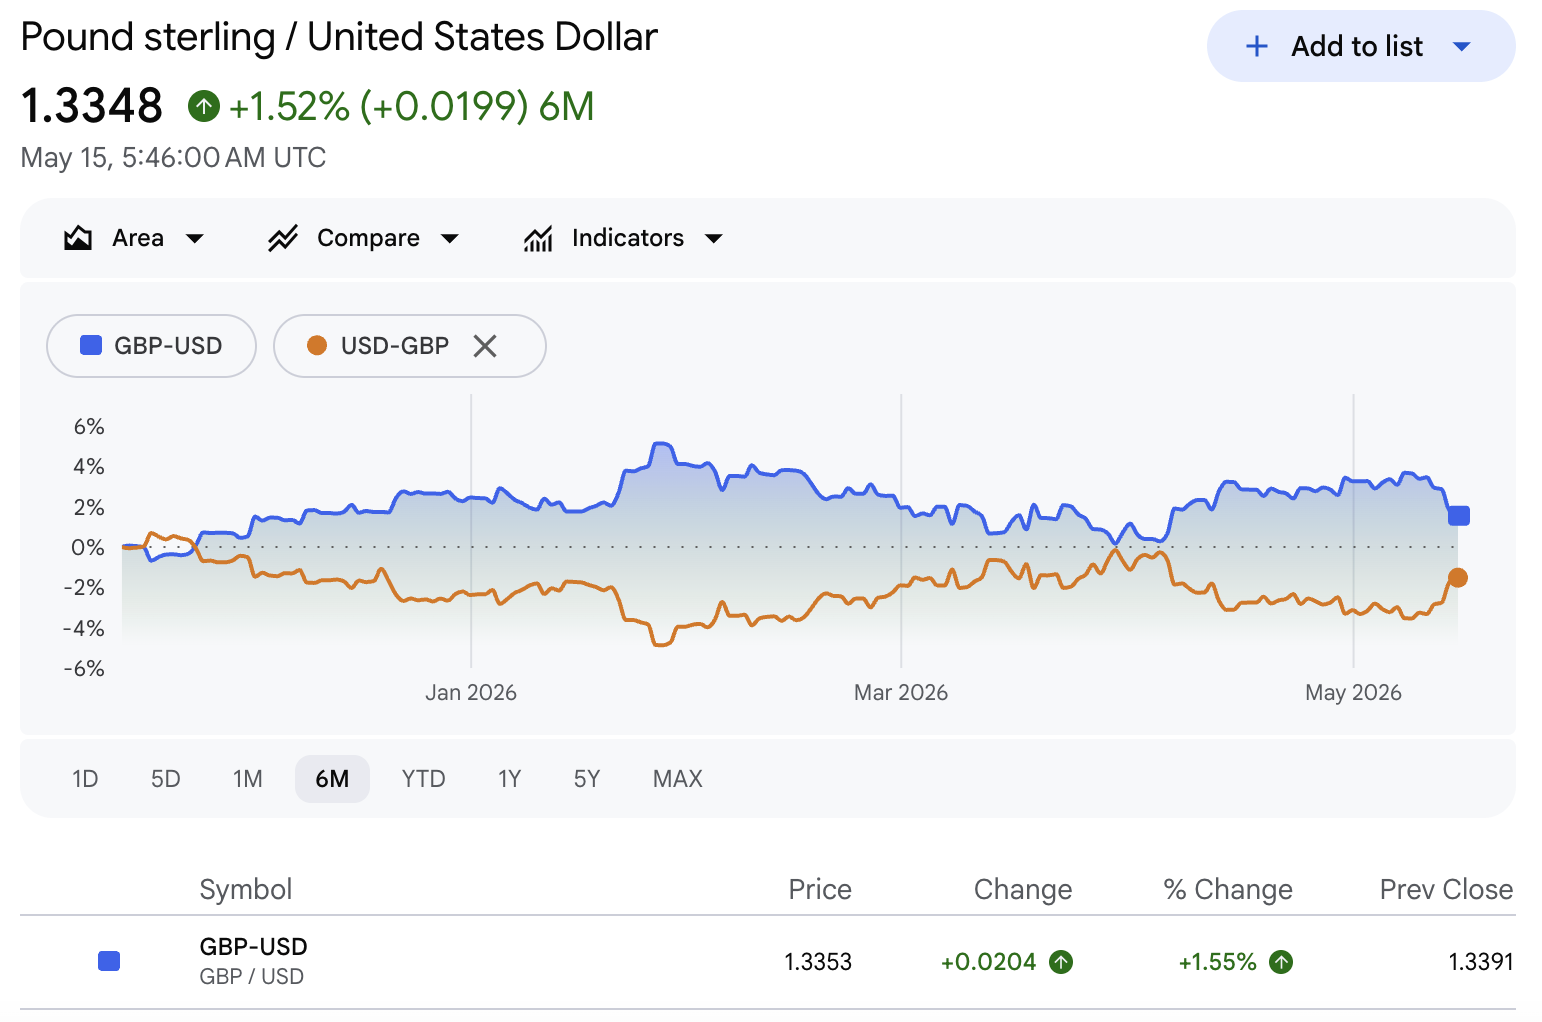Click the +0.0204 change value in table
This screenshot has width=1542, height=1022.
pyautogui.click(x=988, y=962)
